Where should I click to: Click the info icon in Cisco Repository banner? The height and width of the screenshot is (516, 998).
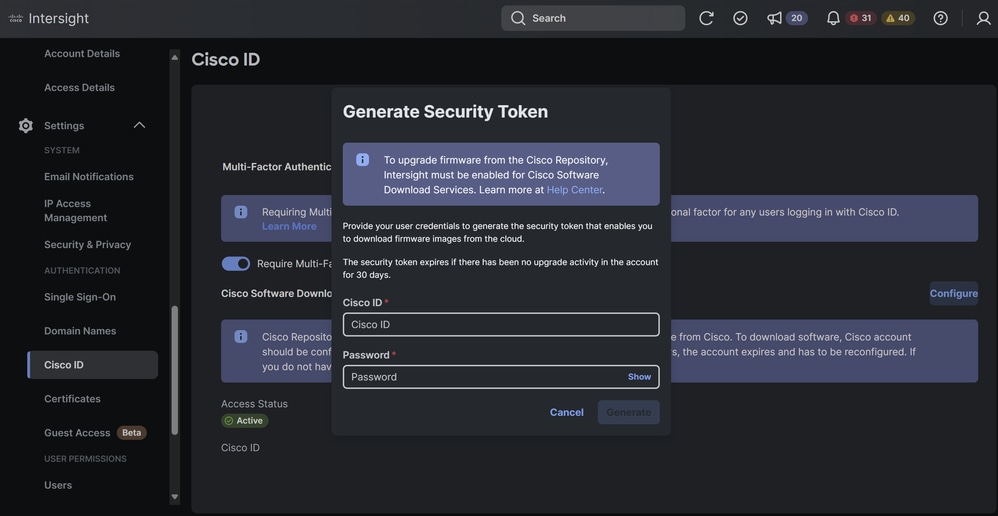241,337
